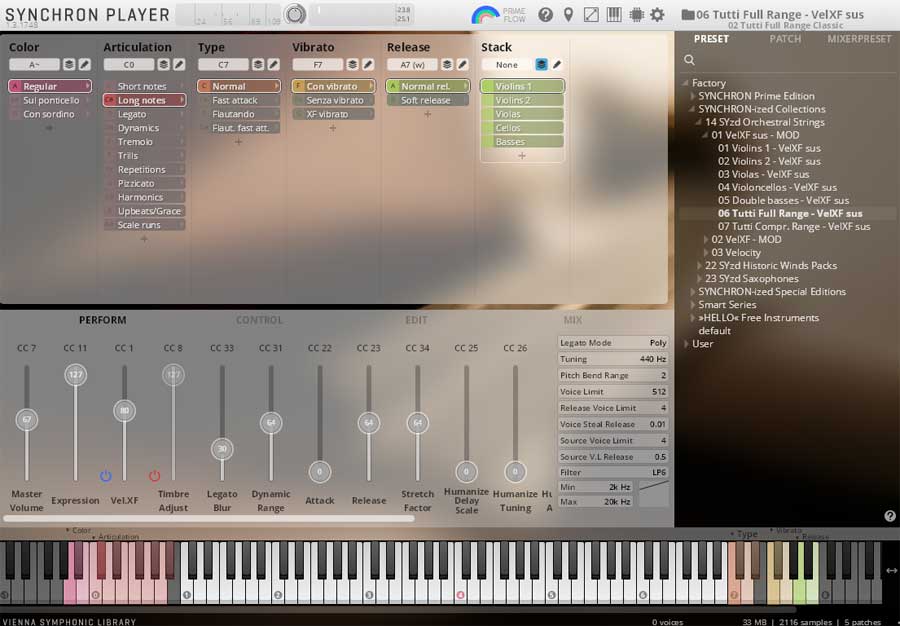Switch to the MIX tab
900x626 pixels.
pyautogui.click(x=572, y=320)
